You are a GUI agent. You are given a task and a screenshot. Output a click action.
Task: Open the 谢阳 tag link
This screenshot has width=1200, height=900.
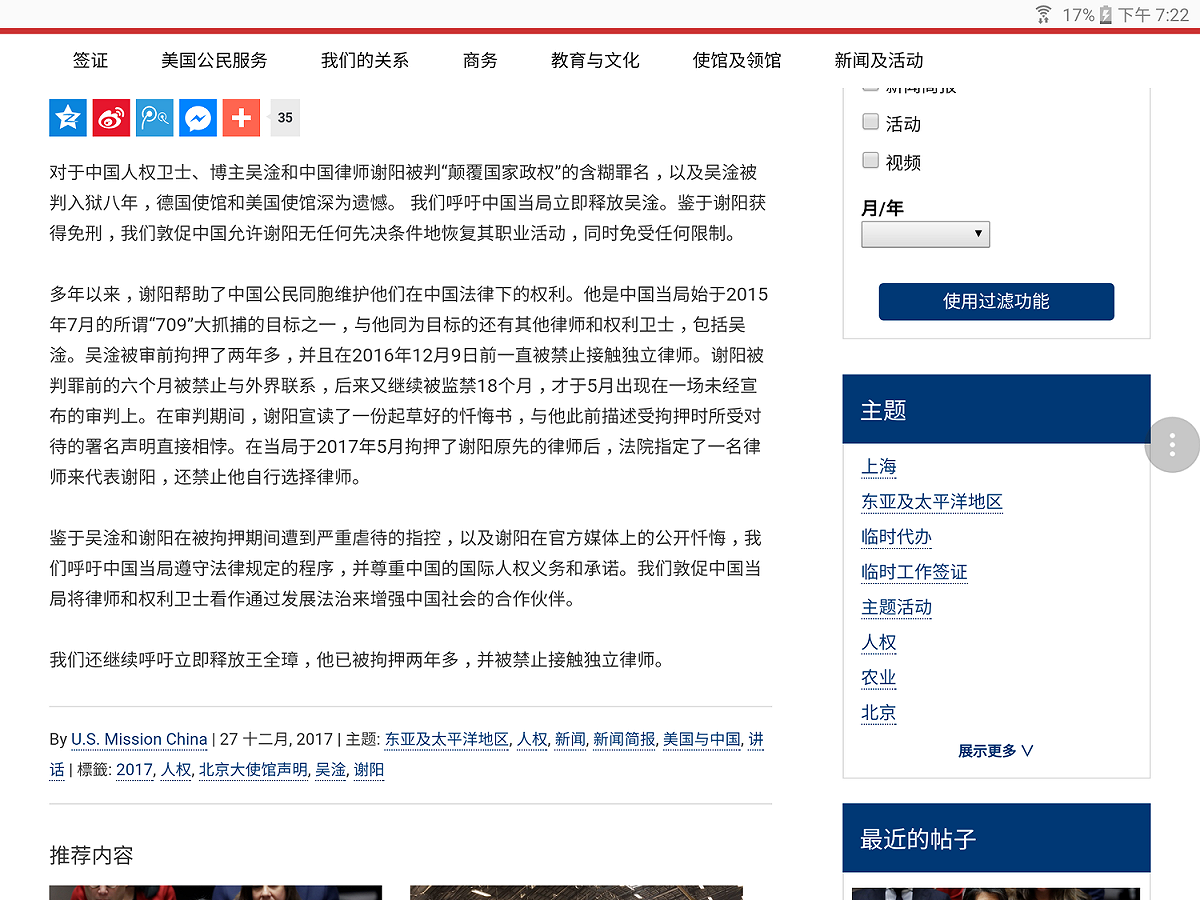[x=369, y=770]
